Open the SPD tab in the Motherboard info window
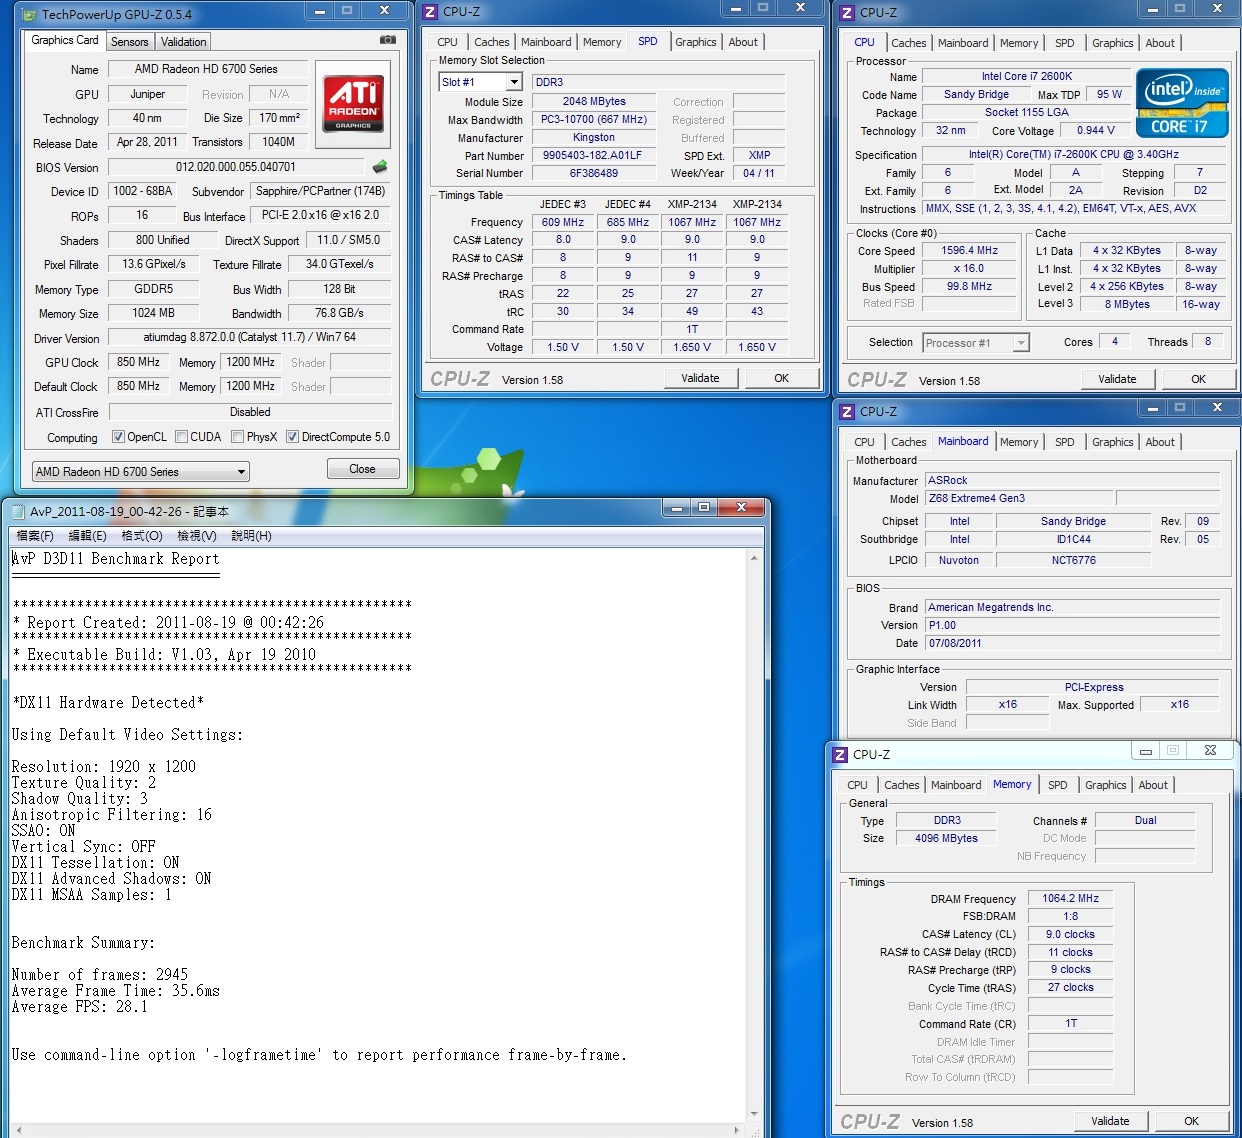Image resolution: width=1242 pixels, height=1138 pixels. click(x=1065, y=442)
